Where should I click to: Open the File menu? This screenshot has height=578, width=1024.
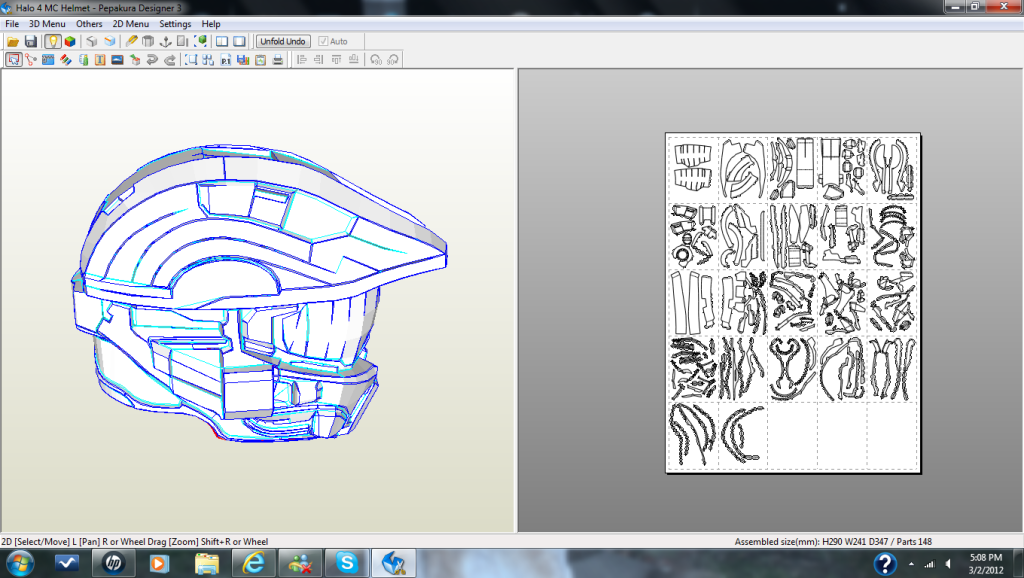point(12,24)
